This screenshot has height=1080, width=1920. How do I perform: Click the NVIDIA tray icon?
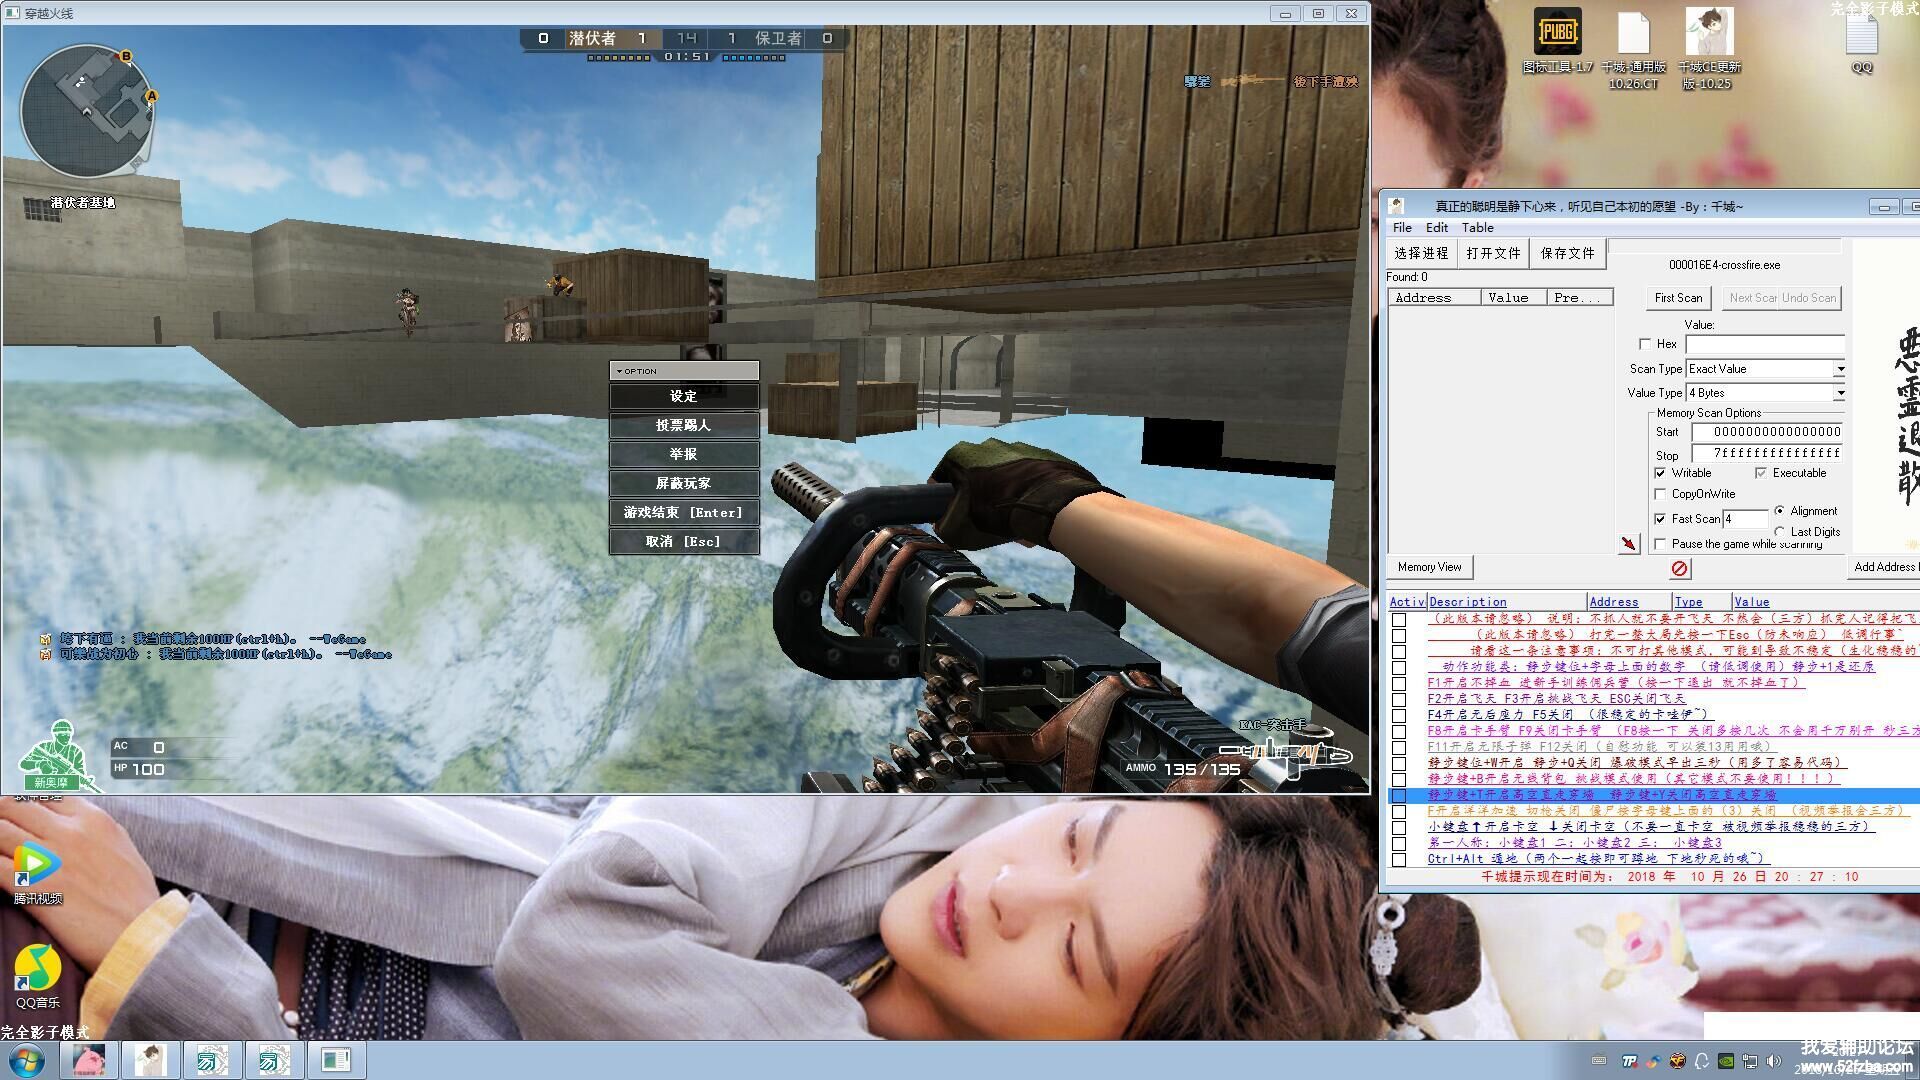1725,1061
